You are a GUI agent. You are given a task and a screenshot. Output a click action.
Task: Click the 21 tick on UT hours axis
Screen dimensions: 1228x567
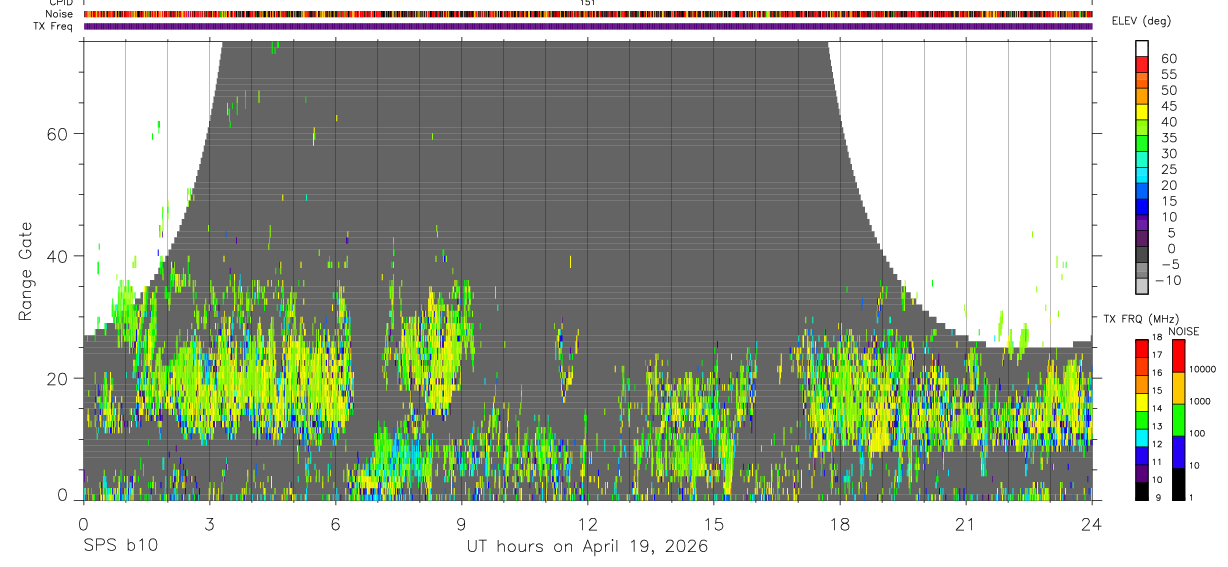pos(965,524)
